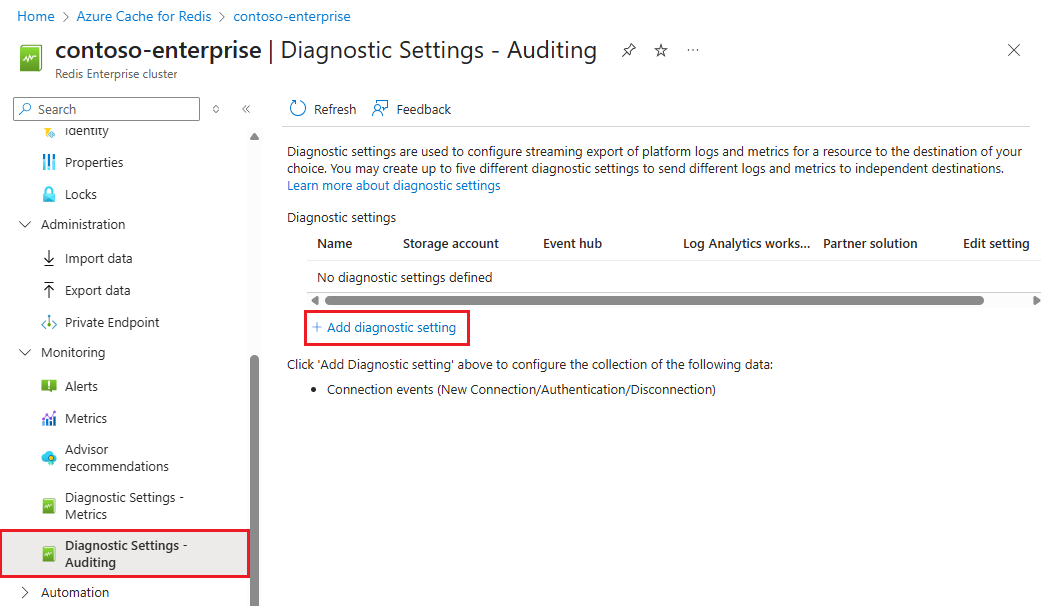Screen dimensions: 1041x606
Task: Click the Refresh icon
Action: (x=298, y=108)
